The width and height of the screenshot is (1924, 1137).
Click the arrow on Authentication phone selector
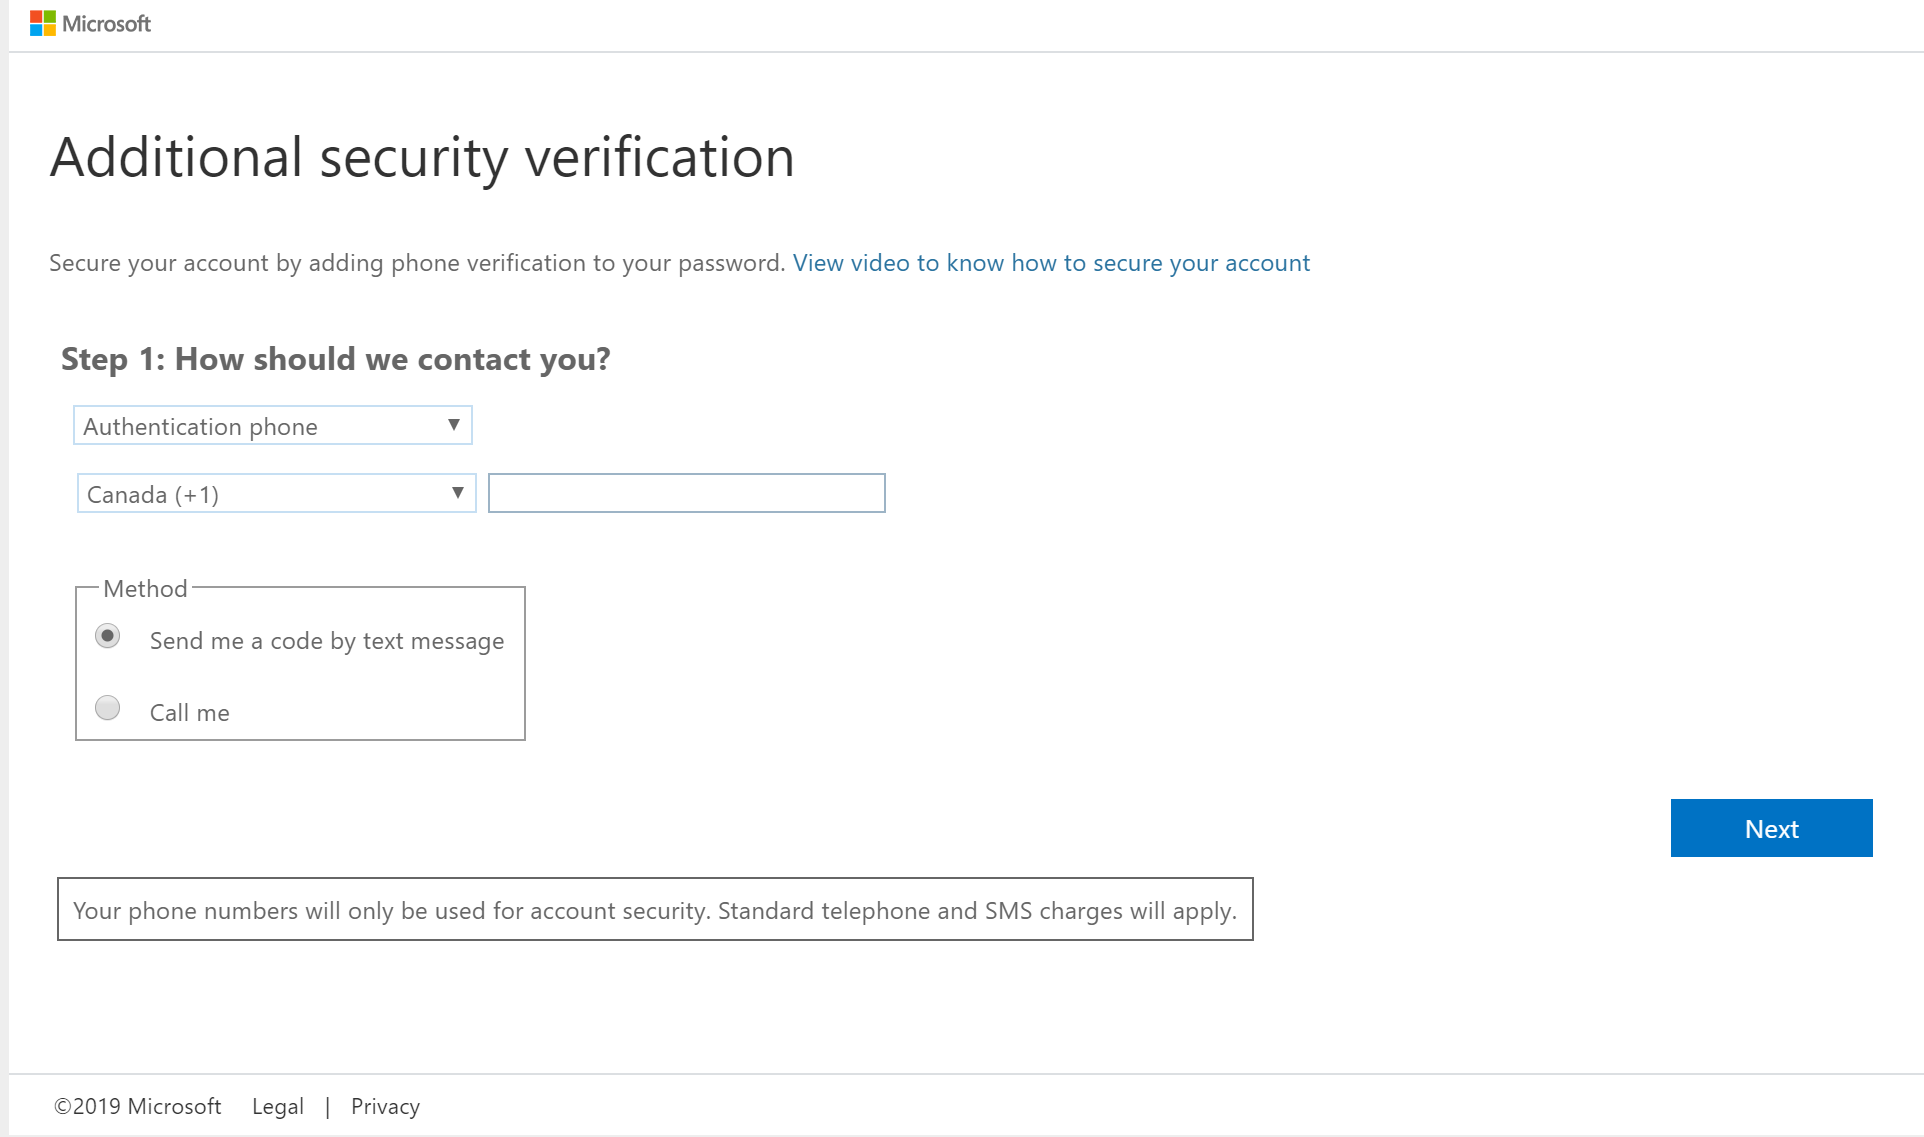[x=454, y=425]
